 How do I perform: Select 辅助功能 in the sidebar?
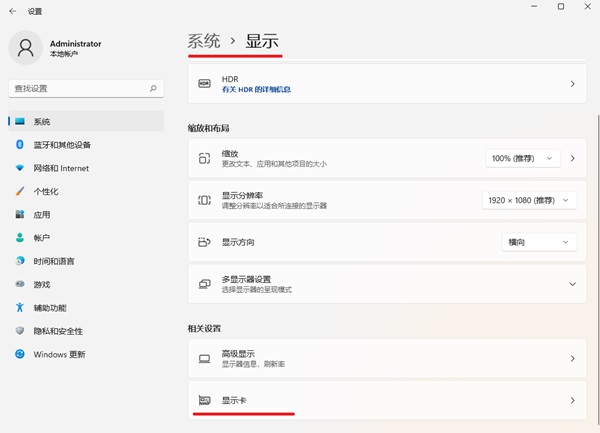[86, 308]
